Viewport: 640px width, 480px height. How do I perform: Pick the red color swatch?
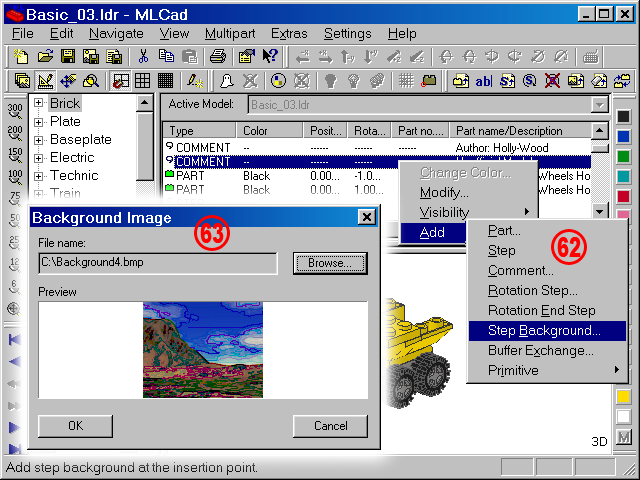click(x=623, y=197)
